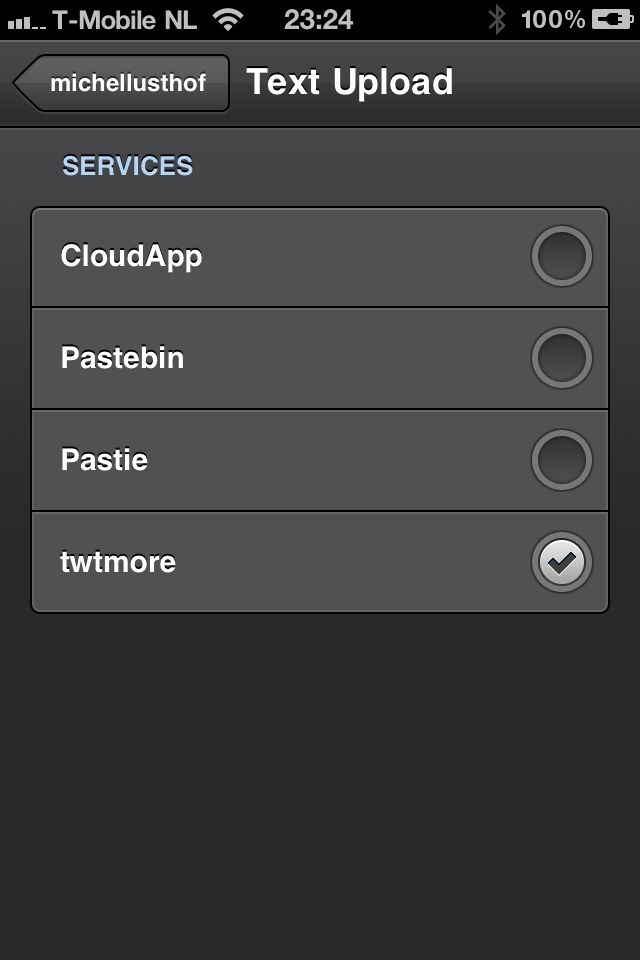The height and width of the screenshot is (960, 640).
Task: Pick the Pastebin service label
Action: (x=122, y=358)
